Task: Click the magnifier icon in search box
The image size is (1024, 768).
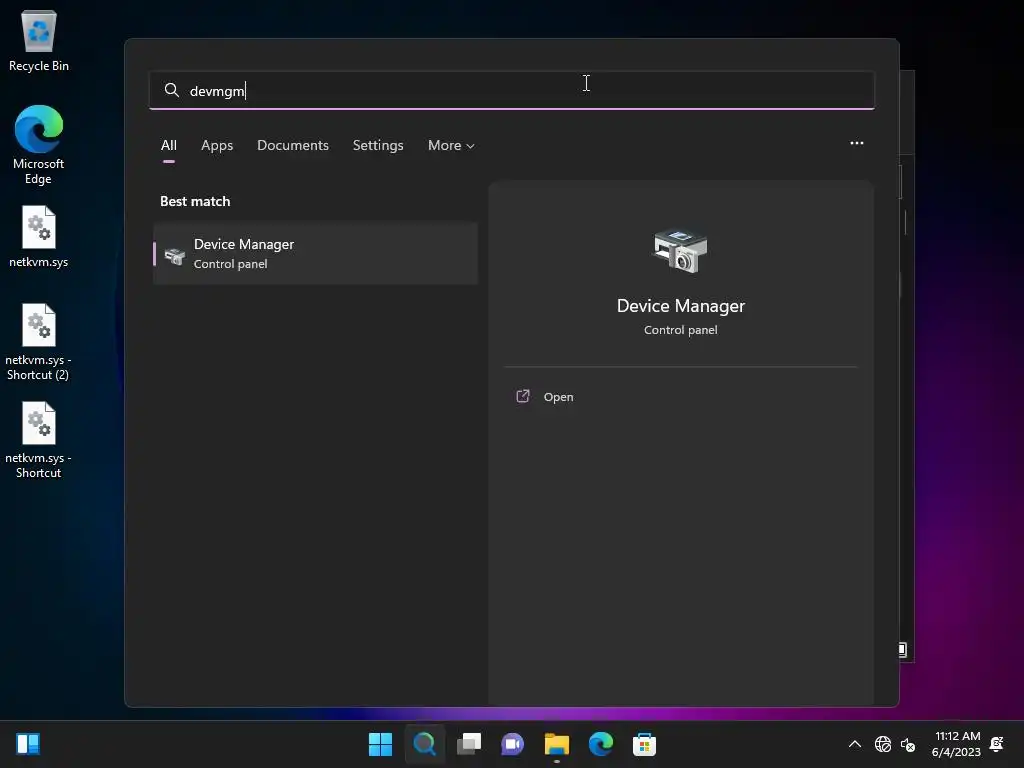Action: pos(172,90)
